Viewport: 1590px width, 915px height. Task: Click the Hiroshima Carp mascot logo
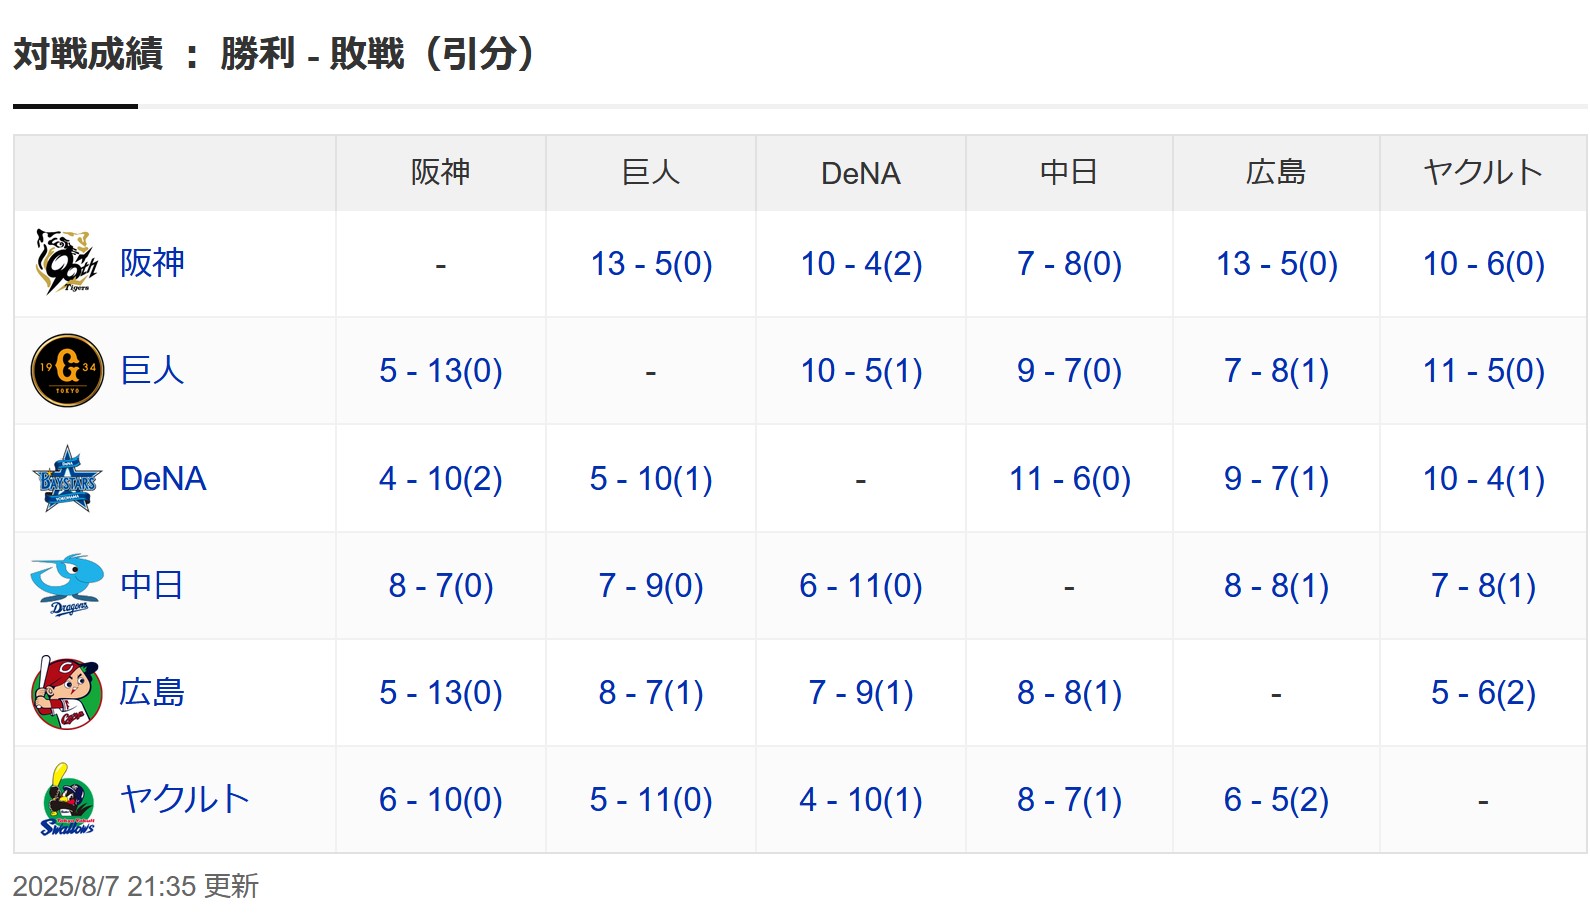click(x=67, y=693)
